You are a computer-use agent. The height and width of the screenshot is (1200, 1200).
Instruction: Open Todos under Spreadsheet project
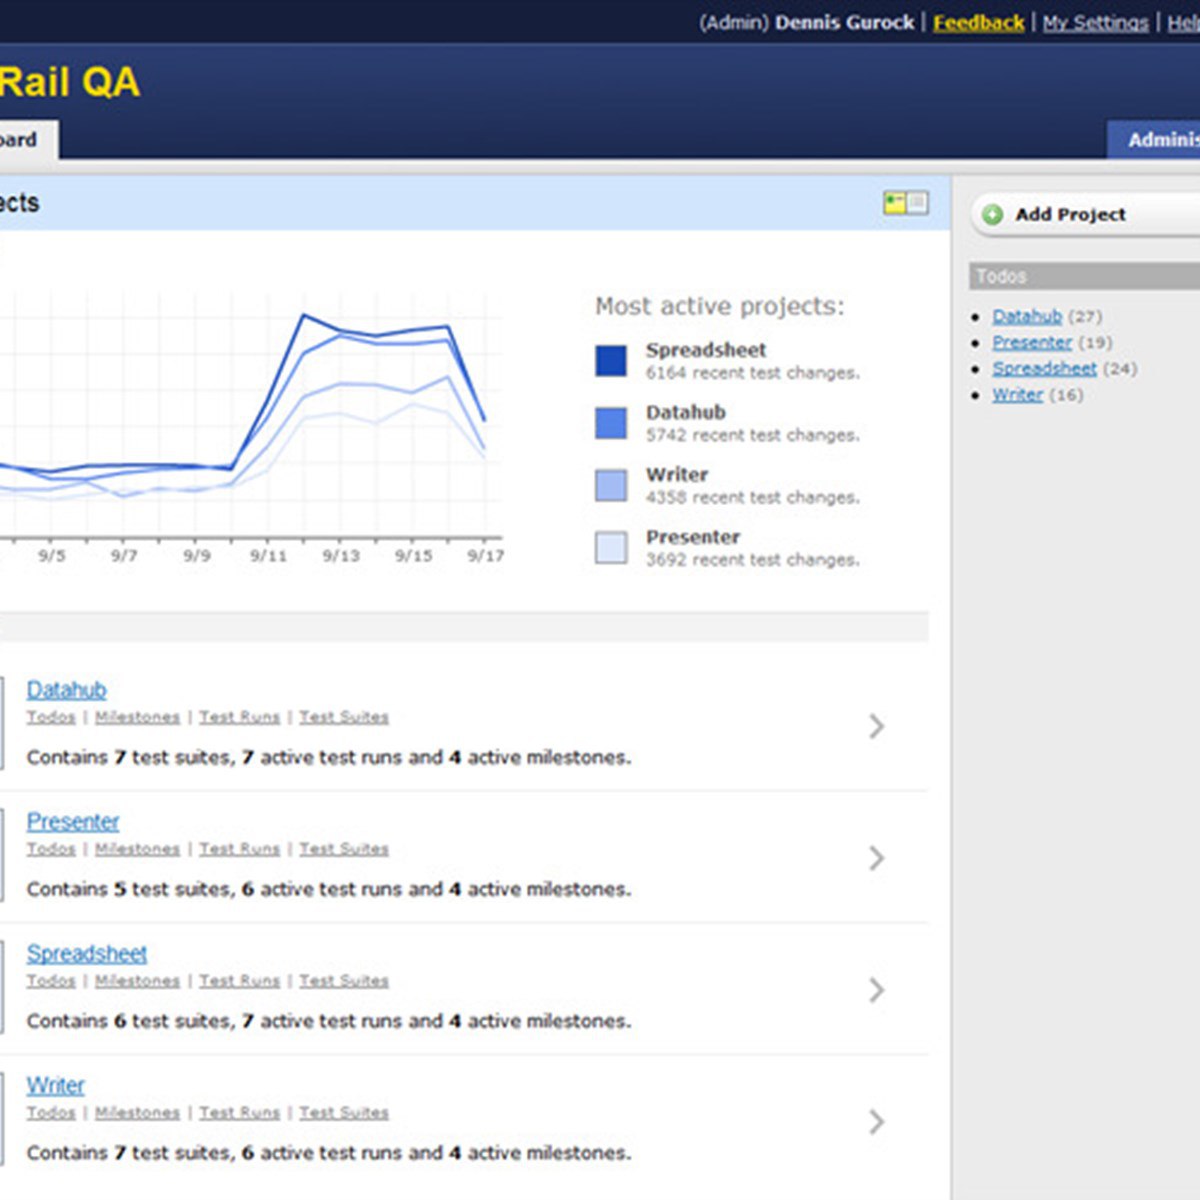pyautogui.click(x=51, y=981)
